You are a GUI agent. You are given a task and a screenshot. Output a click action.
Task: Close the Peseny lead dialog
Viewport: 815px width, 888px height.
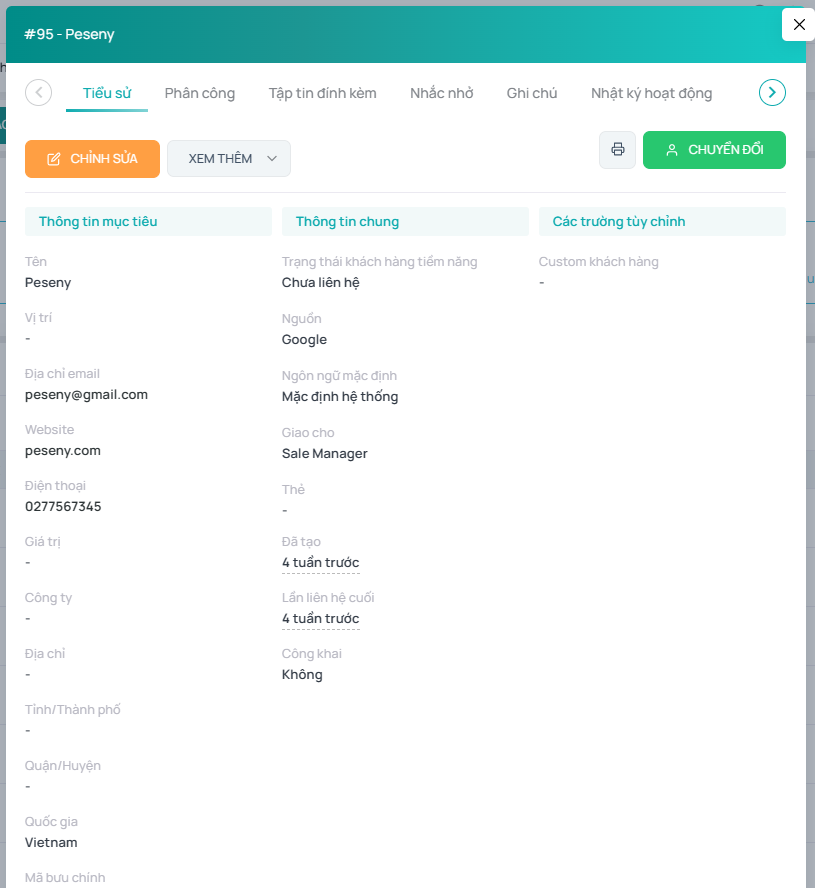798,25
